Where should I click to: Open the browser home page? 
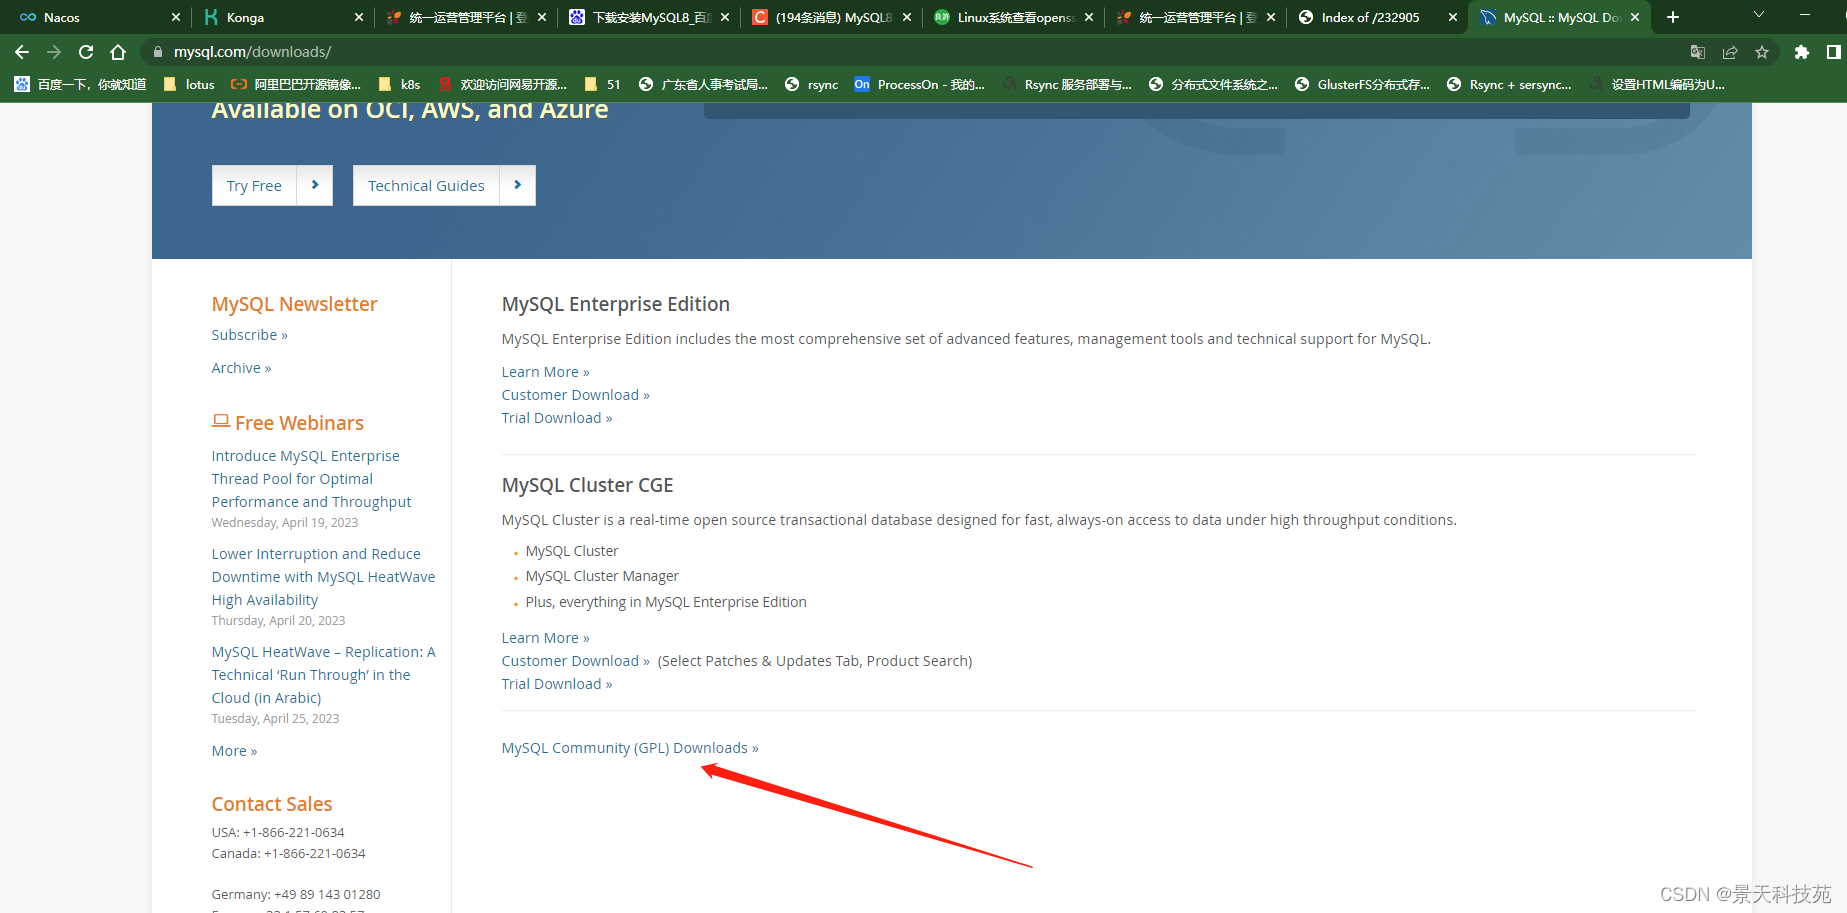(118, 52)
